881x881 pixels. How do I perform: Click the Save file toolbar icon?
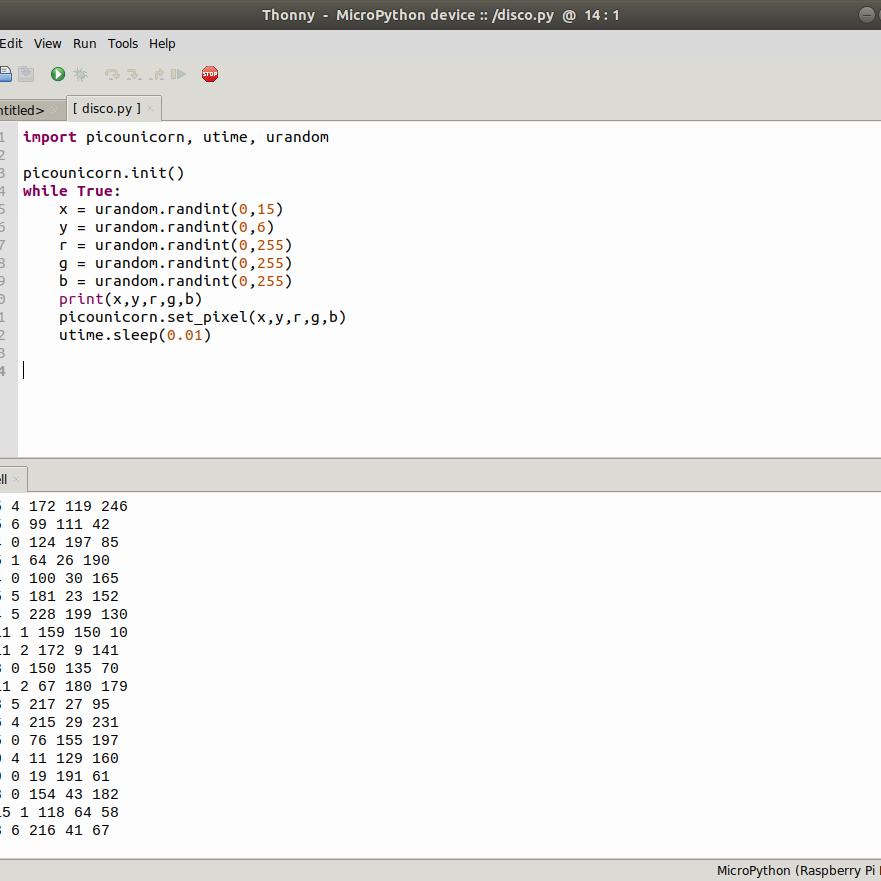point(26,74)
